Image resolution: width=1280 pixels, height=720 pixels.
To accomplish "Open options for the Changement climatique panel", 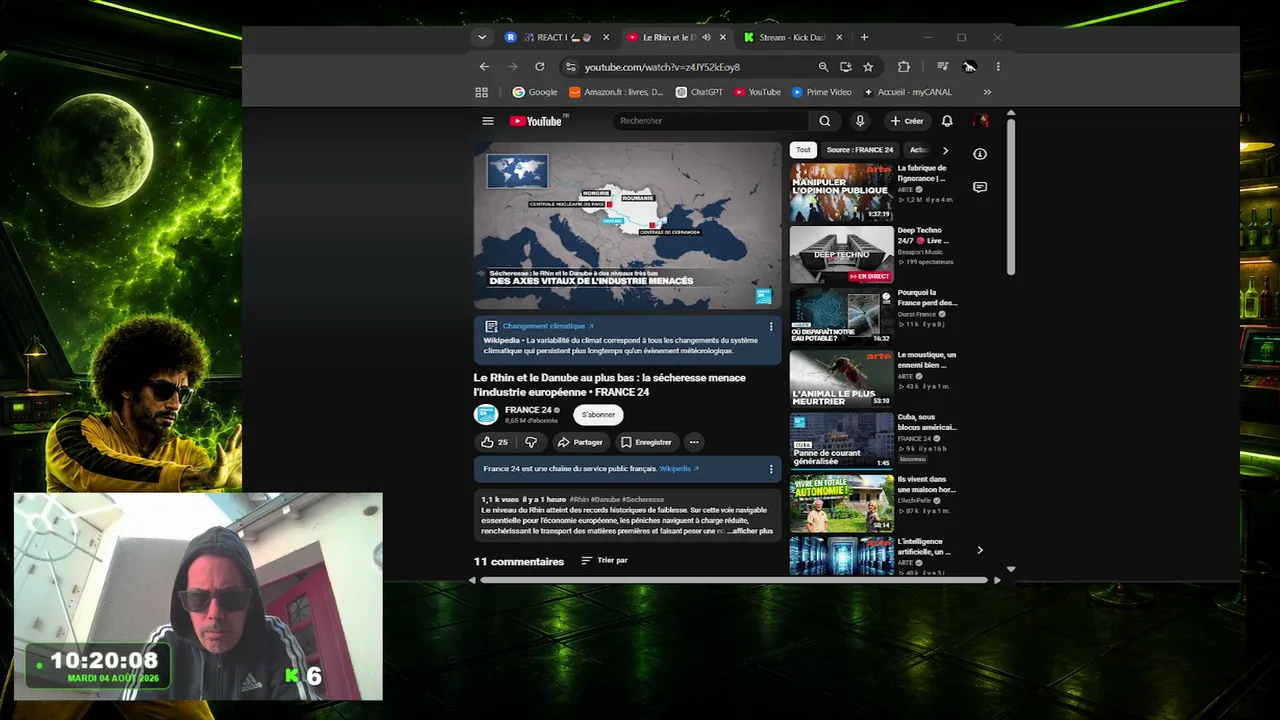I will click(771, 327).
